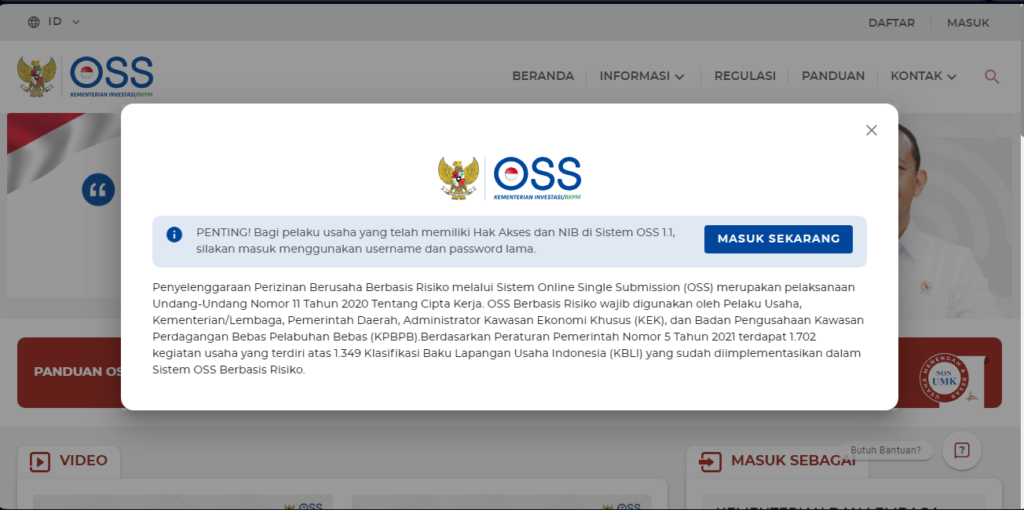Expand the ID language dropdown
The width and height of the screenshot is (1024, 510).
click(x=63, y=22)
